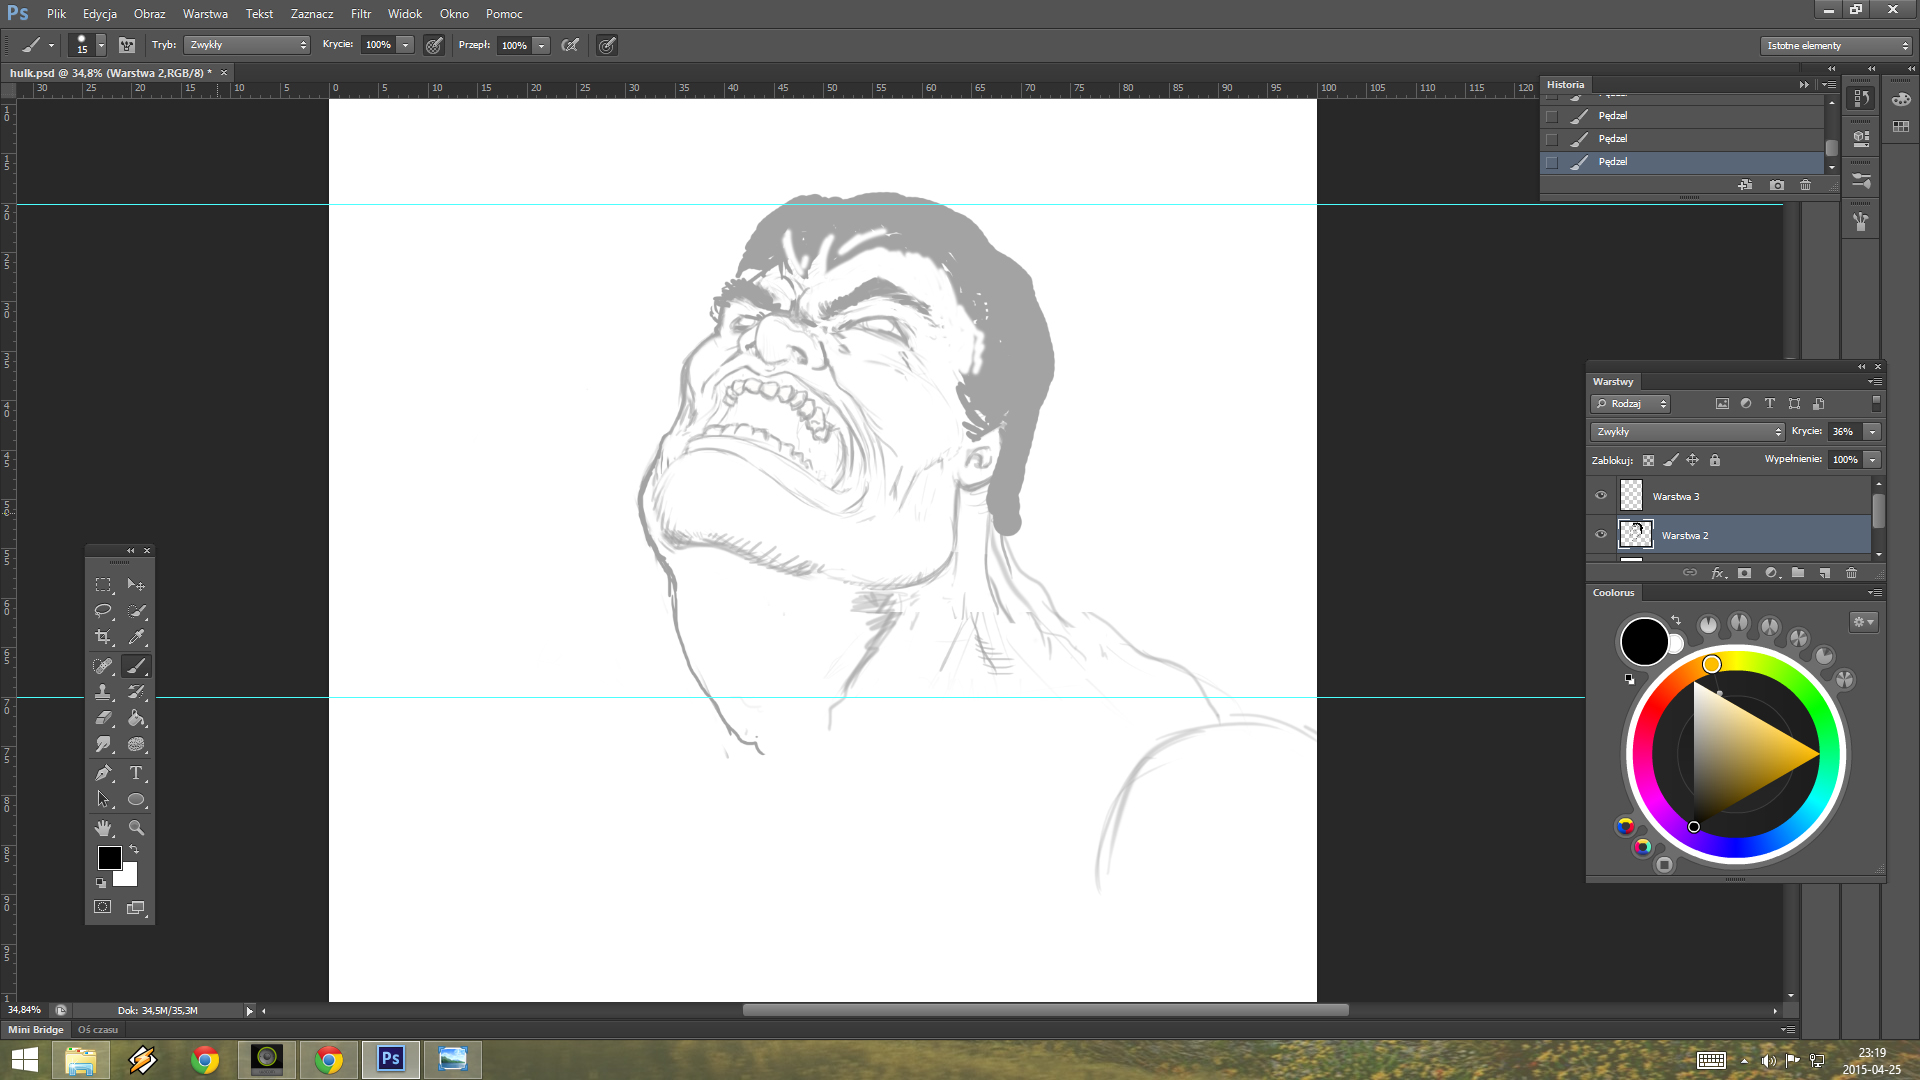Open brush preset picker arrow
The width and height of the screenshot is (1920, 1080).
pyautogui.click(x=101, y=45)
